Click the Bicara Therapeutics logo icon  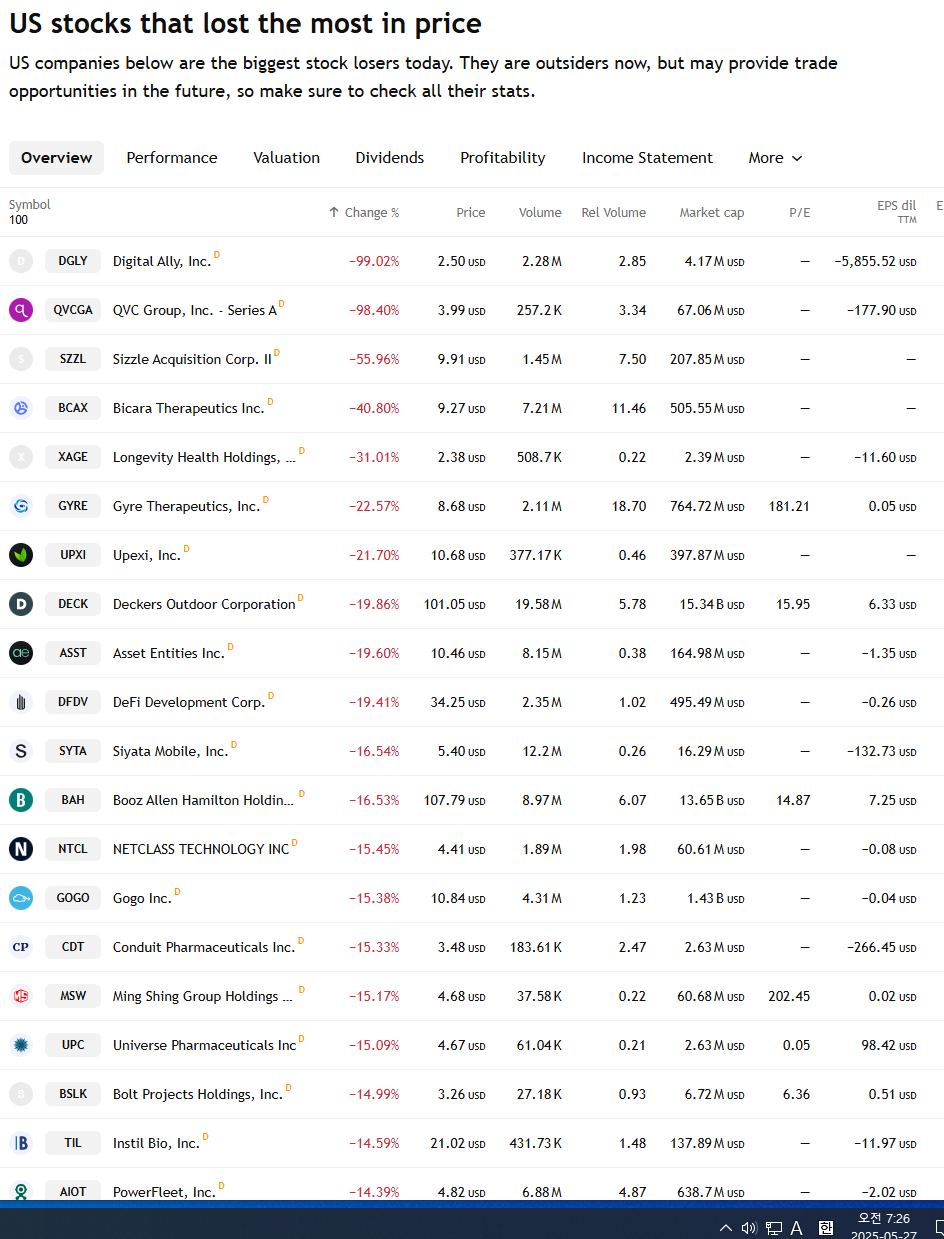[x=21, y=408]
